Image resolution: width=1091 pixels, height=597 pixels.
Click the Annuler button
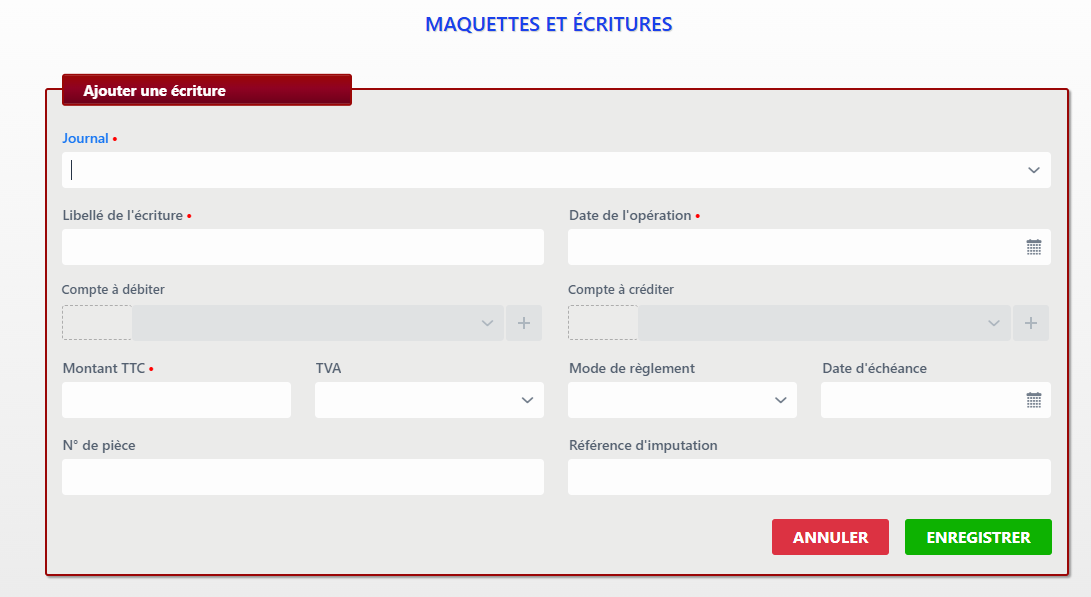pyautogui.click(x=830, y=537)
